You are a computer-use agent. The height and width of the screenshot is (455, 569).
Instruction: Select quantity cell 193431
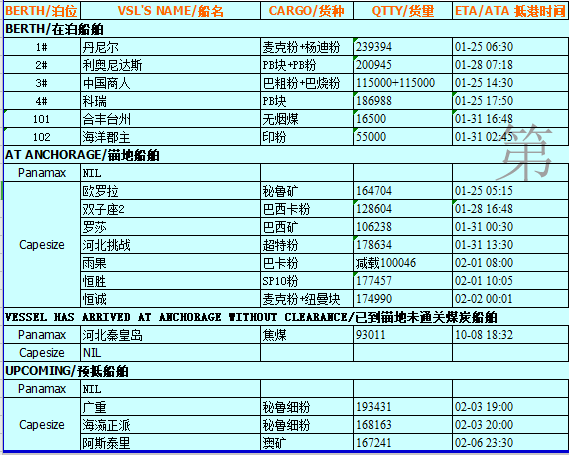point(403,407)
